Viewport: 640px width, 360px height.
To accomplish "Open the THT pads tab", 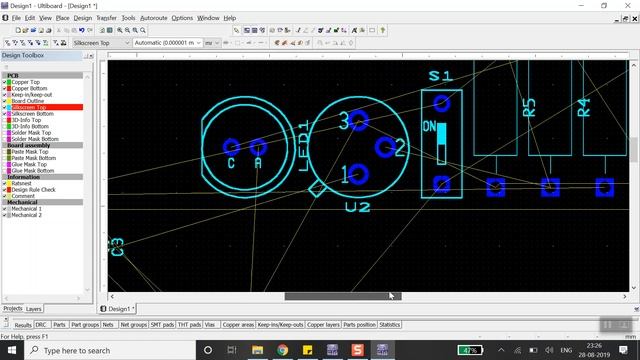I will point(189,325).
